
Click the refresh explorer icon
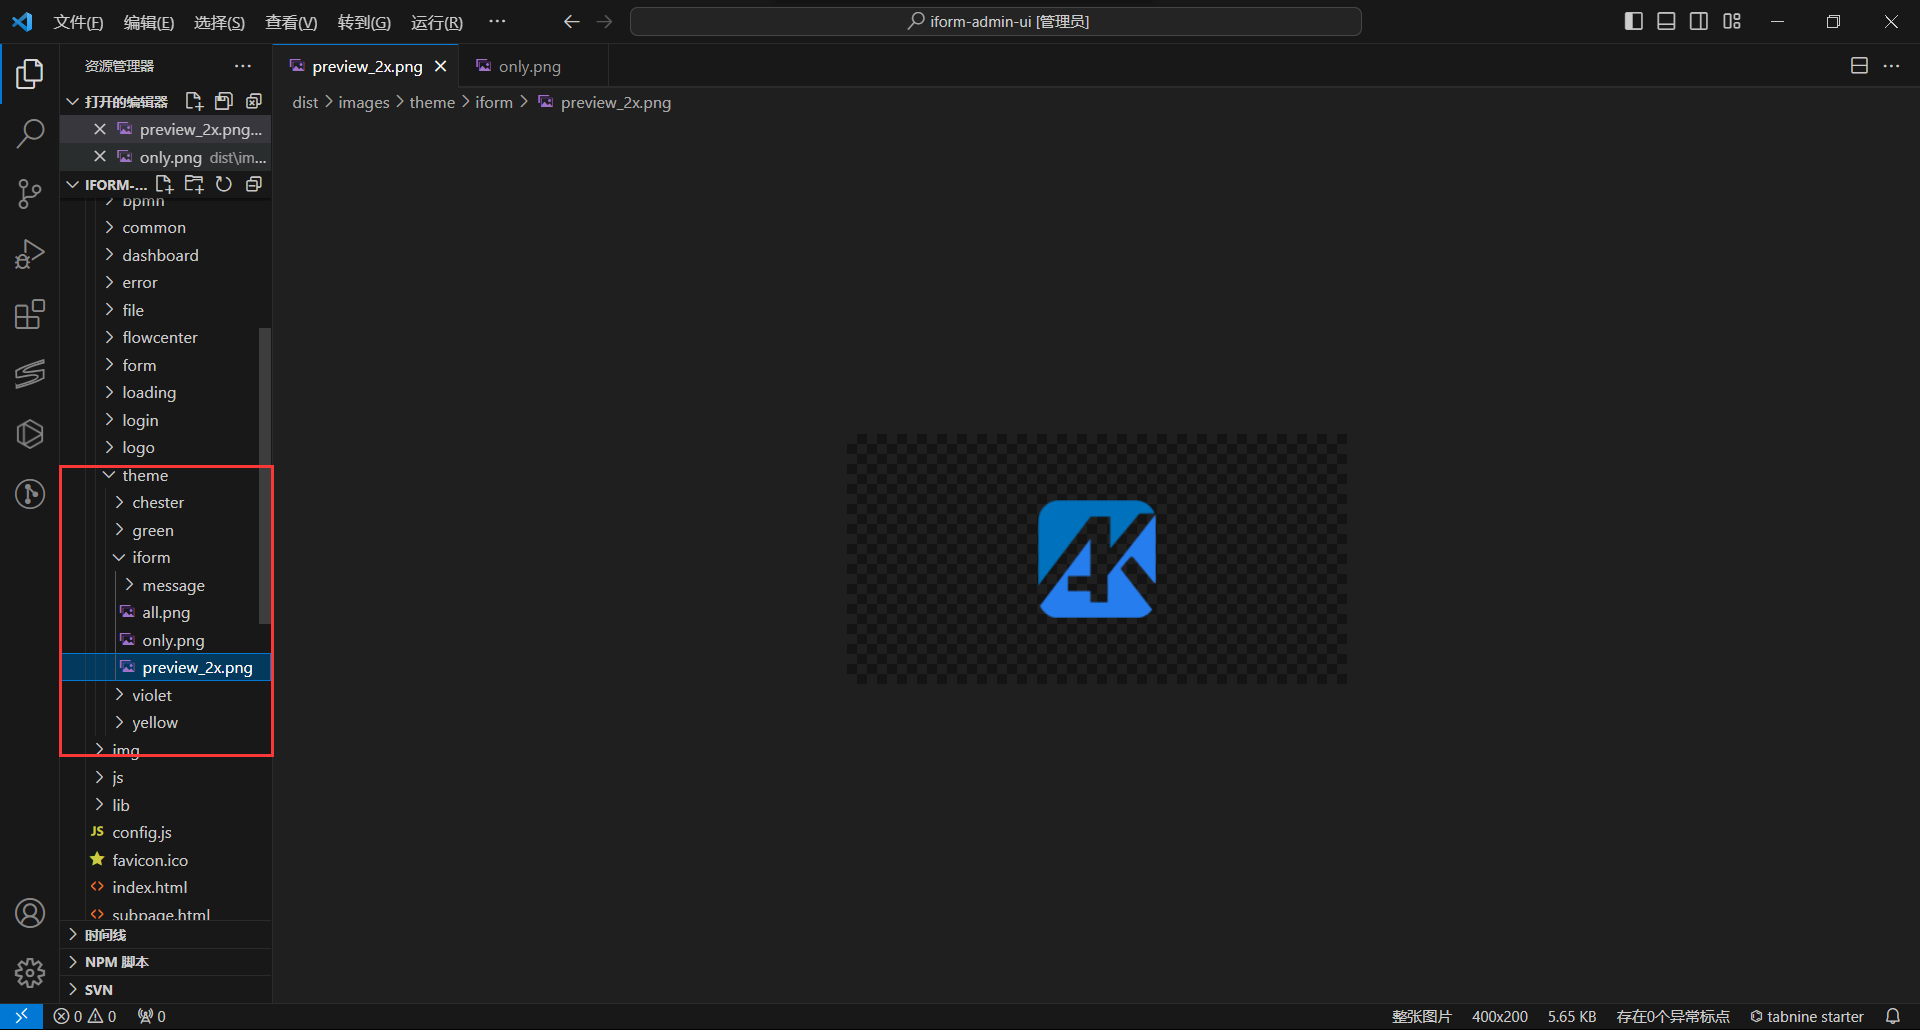224,184
